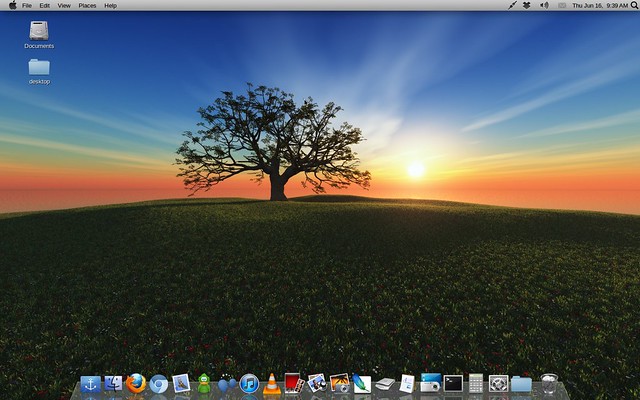Launch the Calculator from the dock
The width and height of the screenshot is (640, 400).
[x=476, y=384]
